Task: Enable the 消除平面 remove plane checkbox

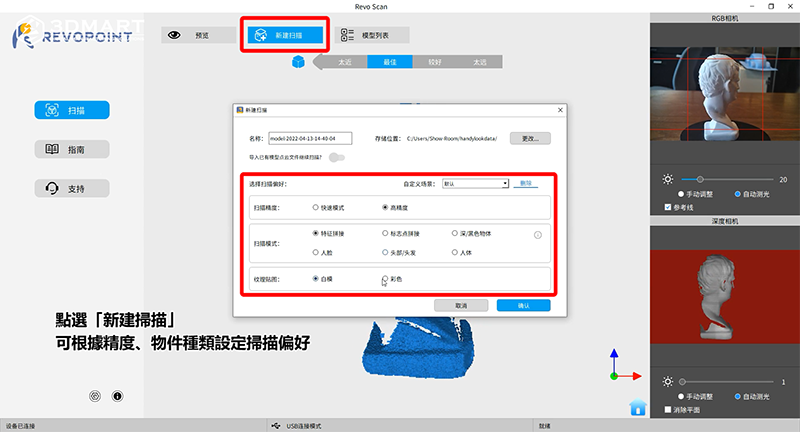Action: (x=669, y=409)
